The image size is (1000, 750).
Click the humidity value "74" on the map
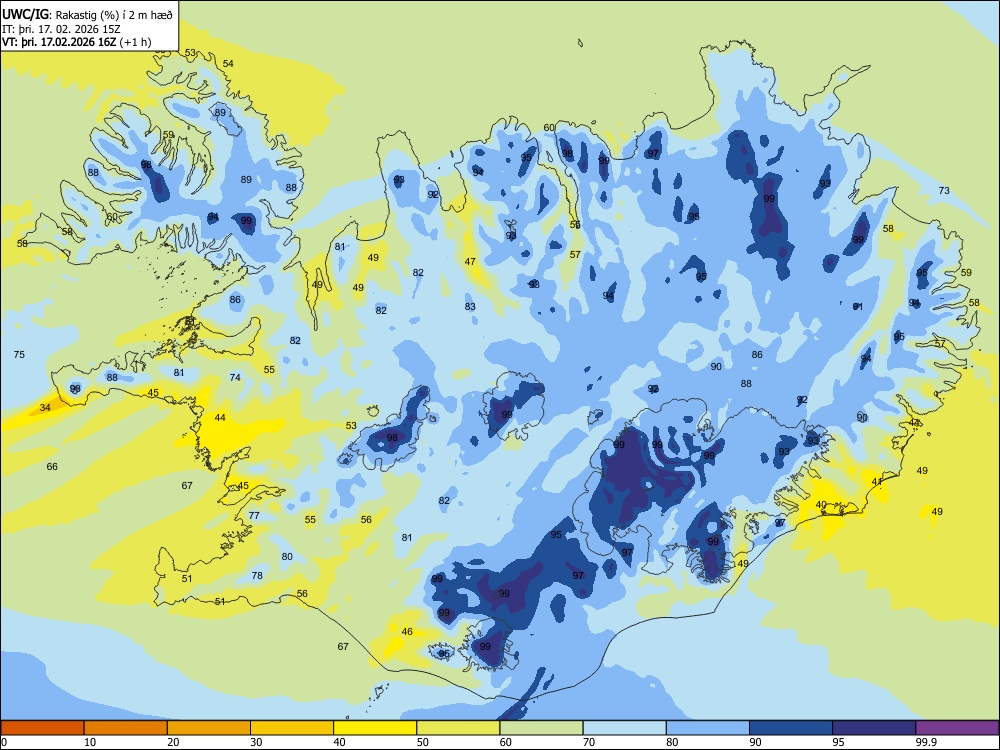[x=235, y=378]
